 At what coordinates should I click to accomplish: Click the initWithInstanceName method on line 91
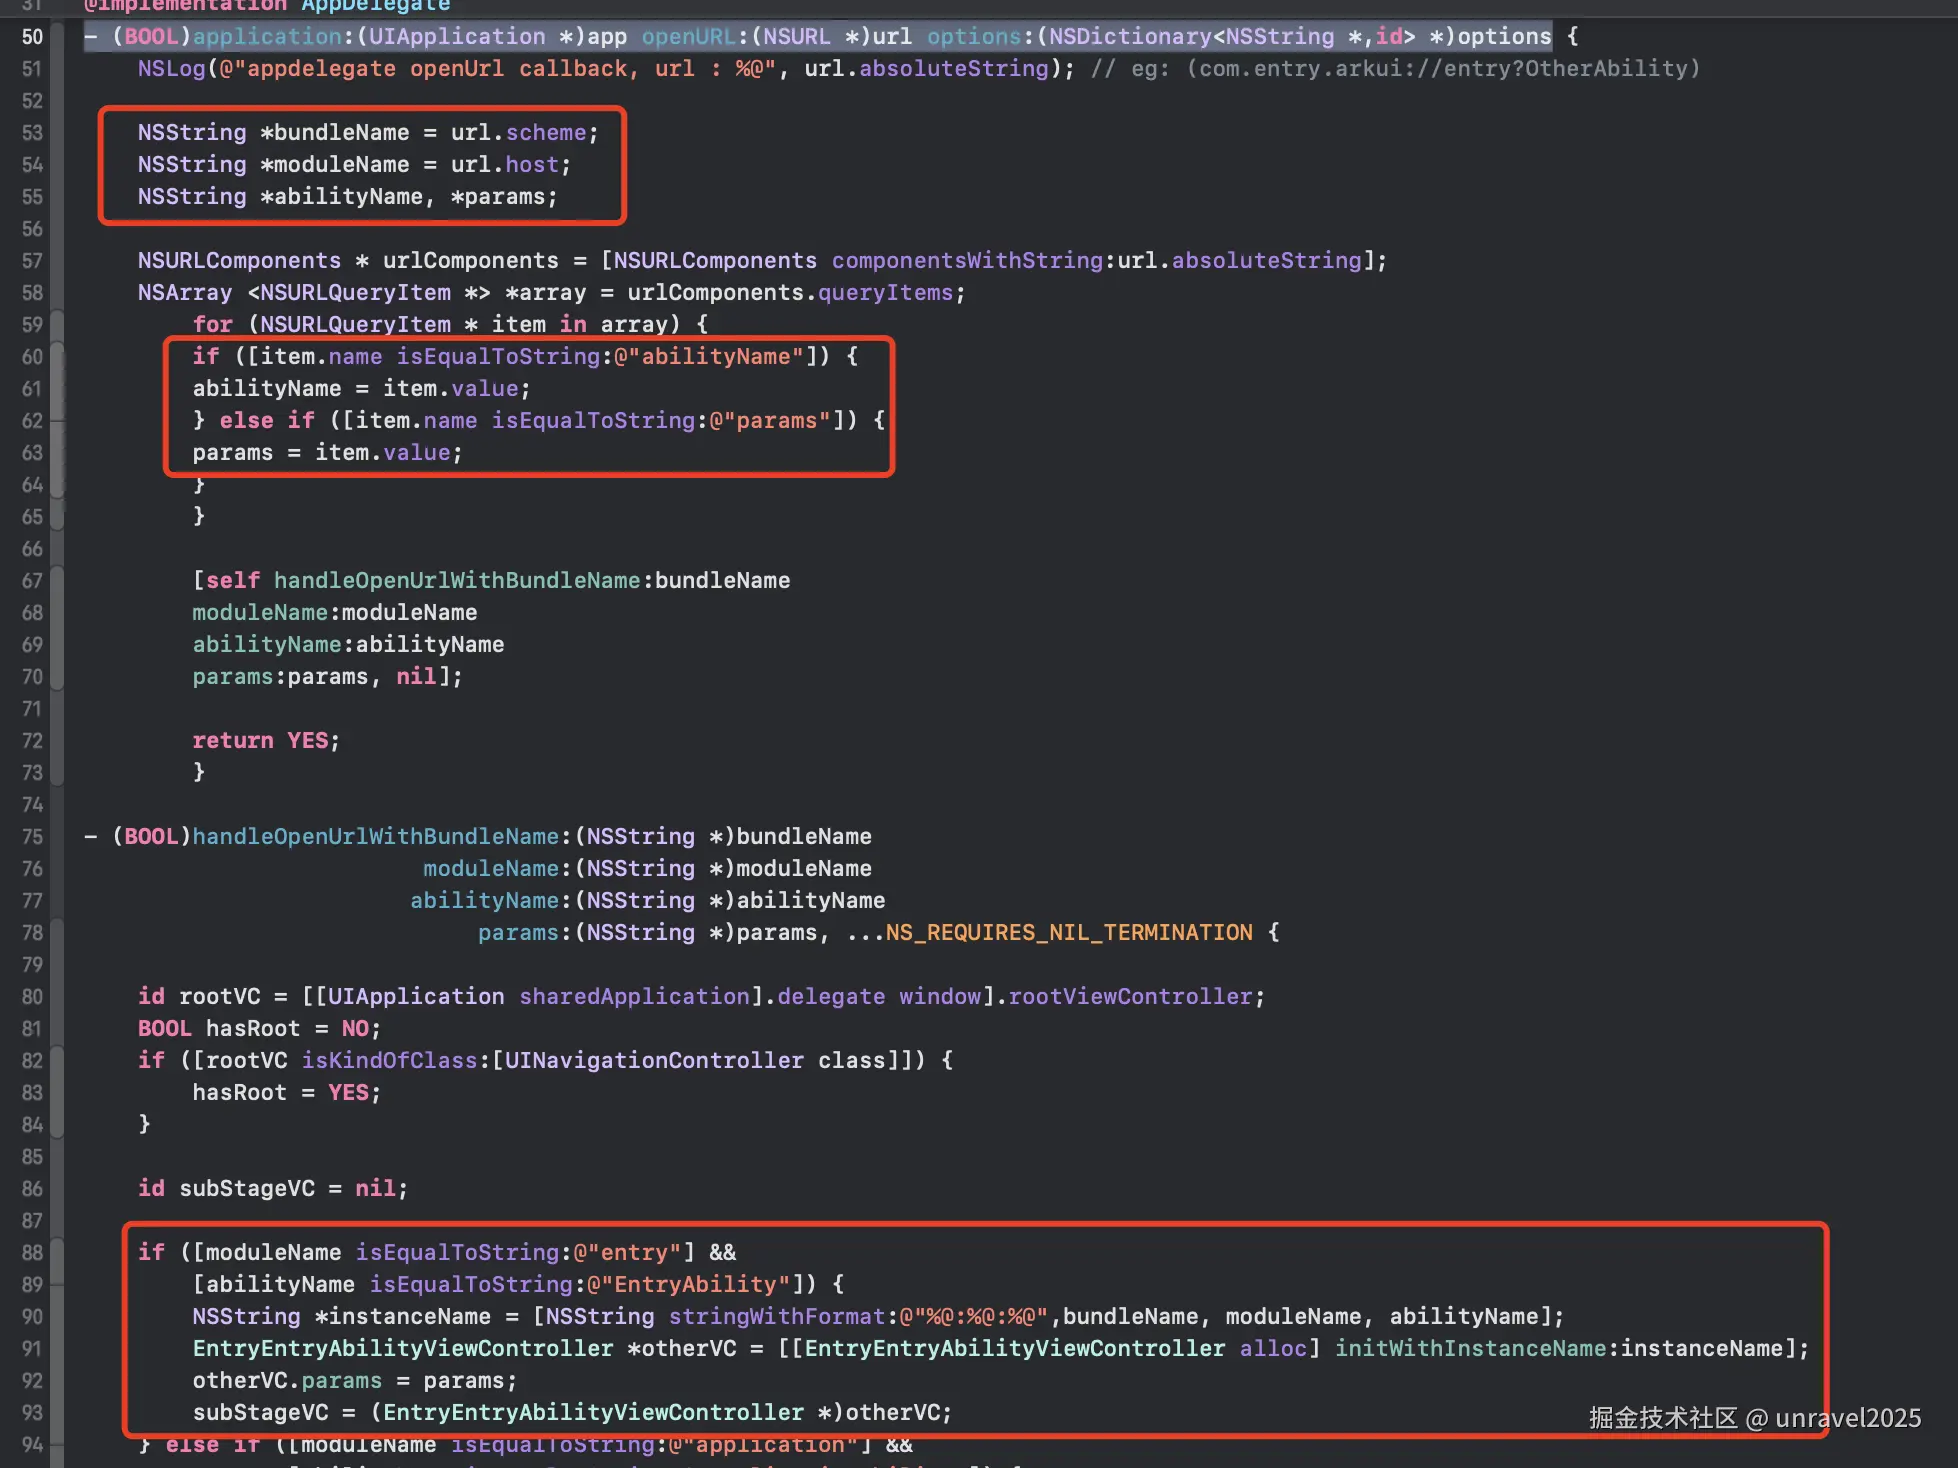click(1470, 1349)
